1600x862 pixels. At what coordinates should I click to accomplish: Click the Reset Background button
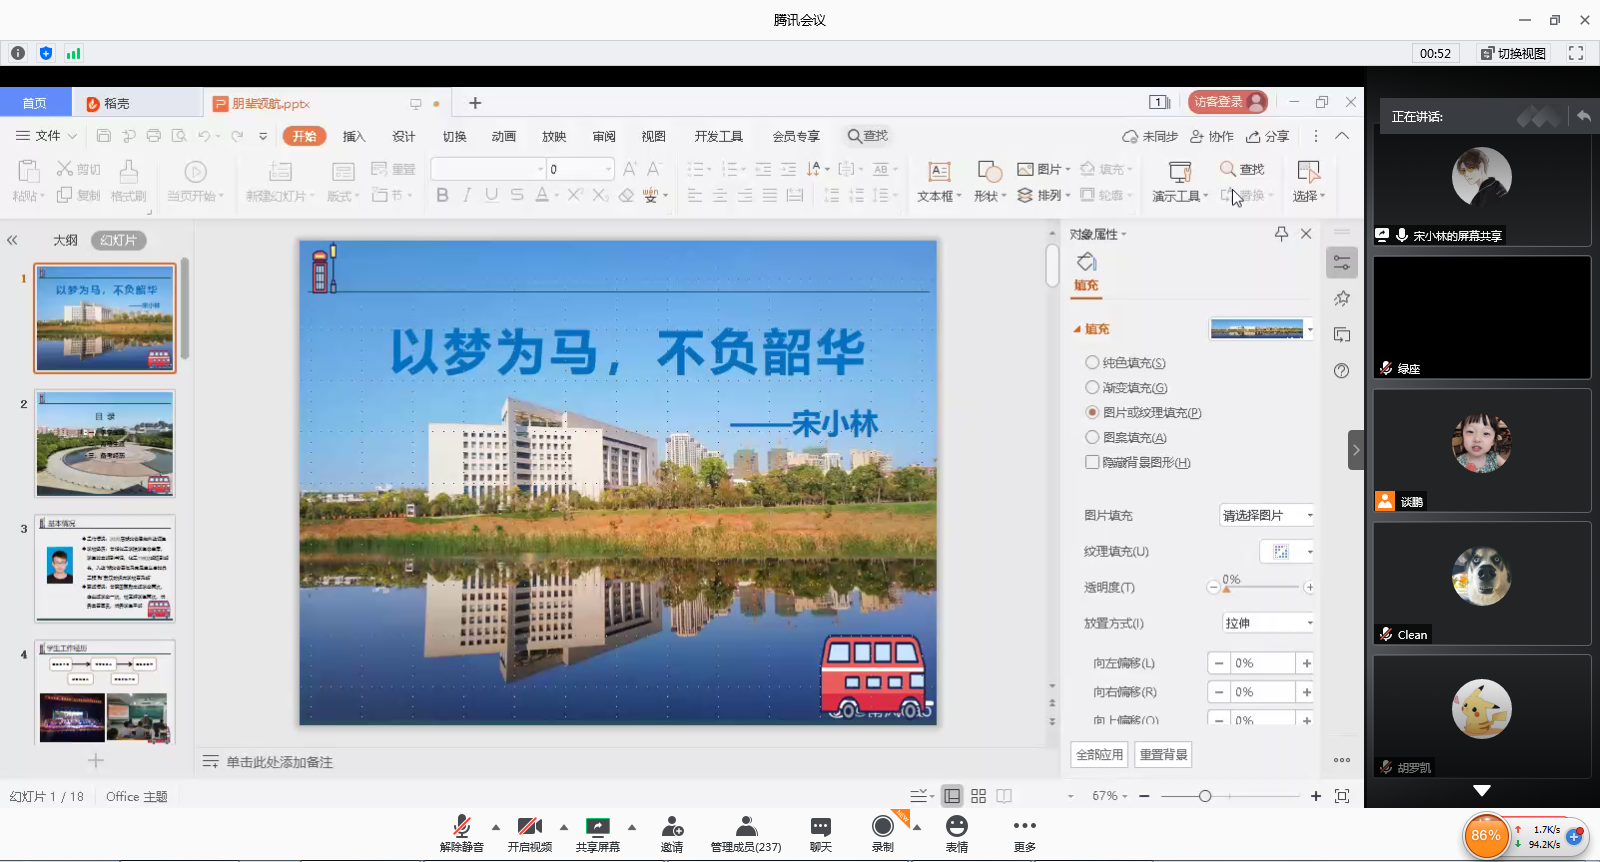click(1163, 754)
